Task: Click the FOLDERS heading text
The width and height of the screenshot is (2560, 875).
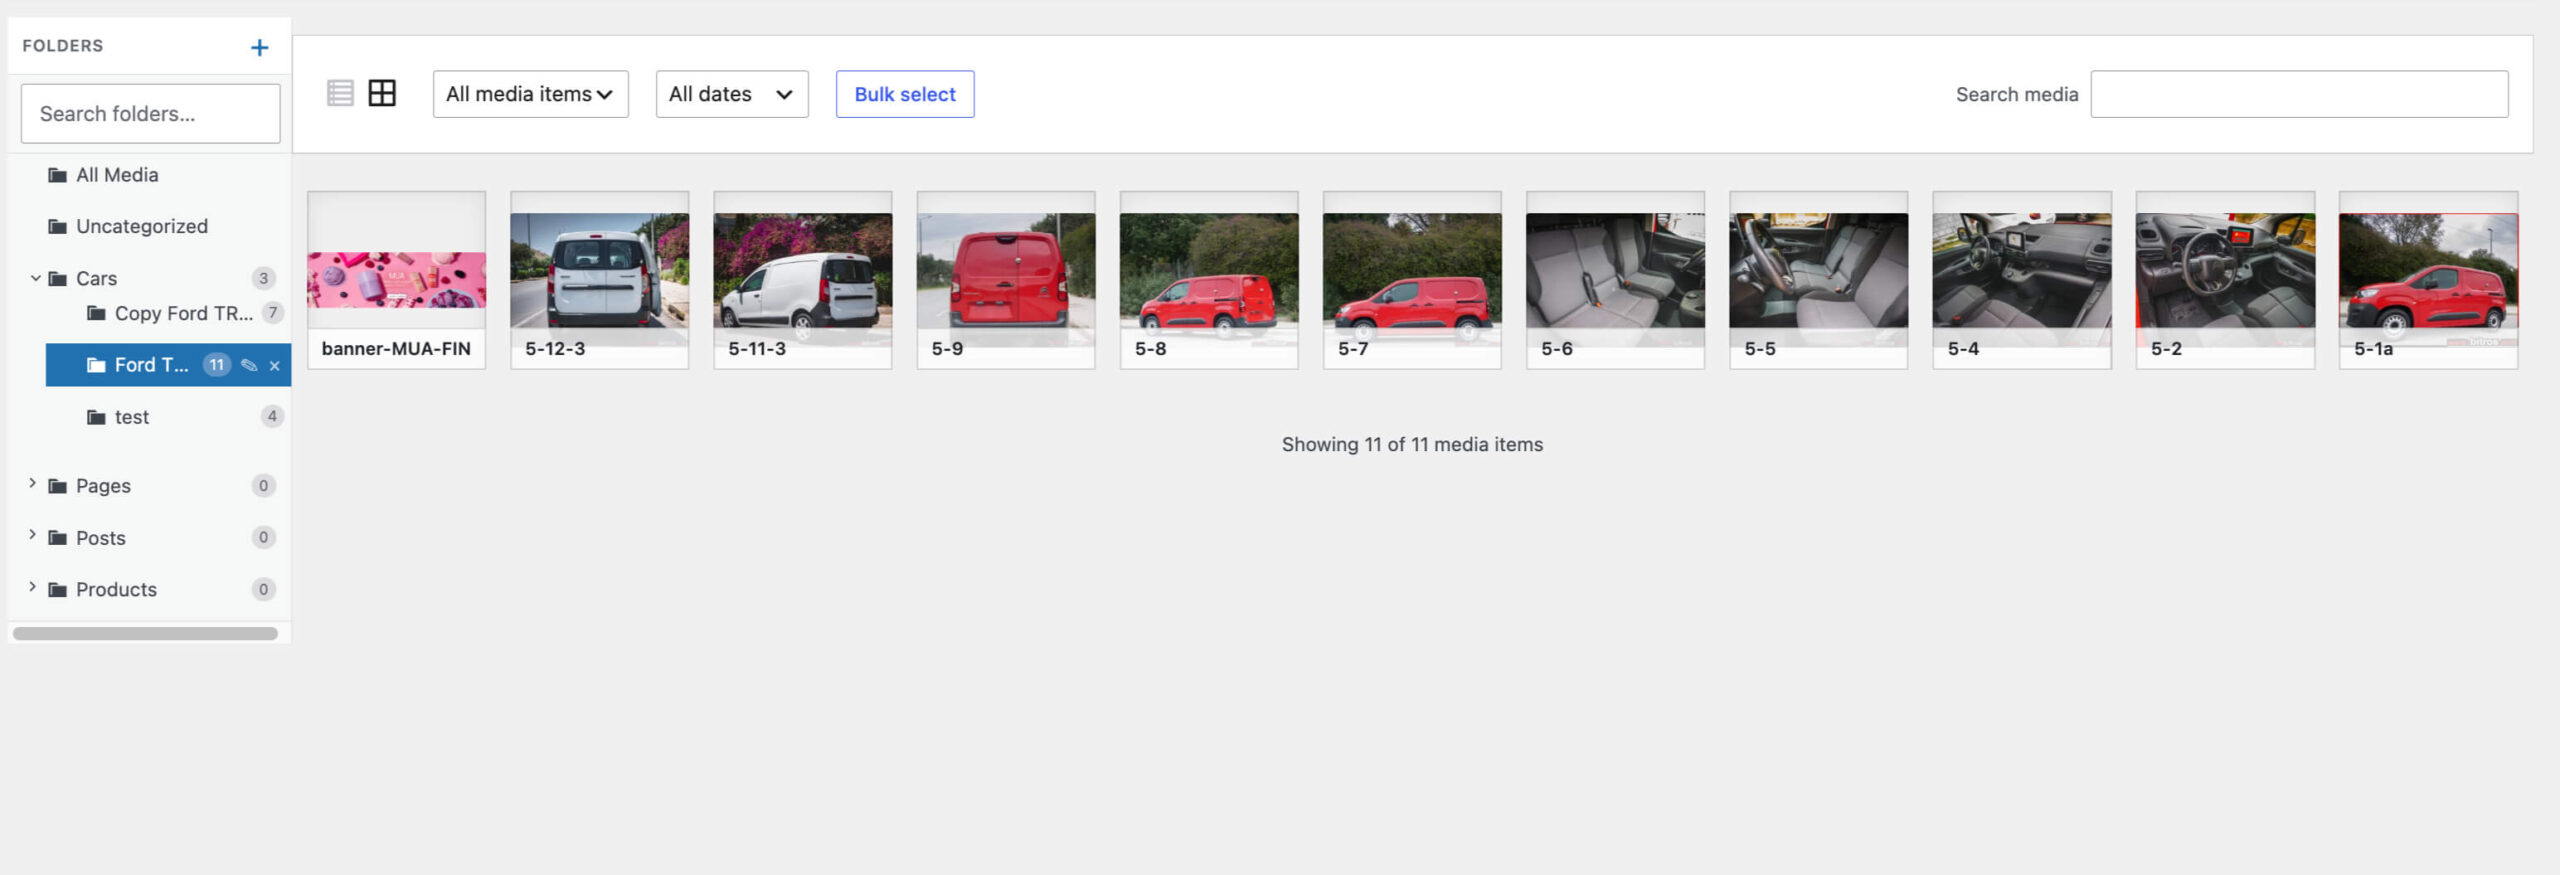Action: 63,46
